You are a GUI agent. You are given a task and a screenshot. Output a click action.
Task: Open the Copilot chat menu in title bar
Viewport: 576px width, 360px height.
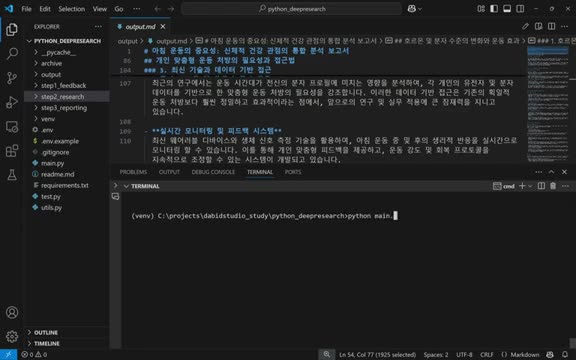(x=414, y=9)
